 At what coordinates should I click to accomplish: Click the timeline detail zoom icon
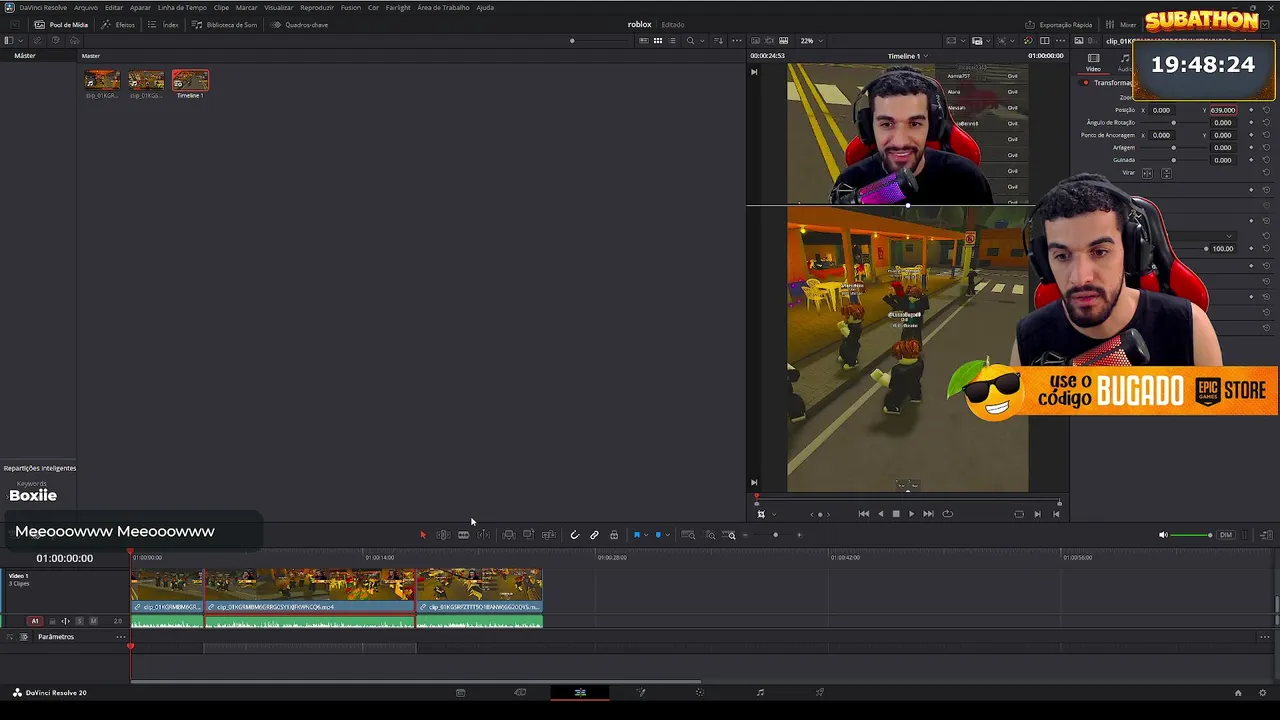pyautogui.click(x=710, y=535)
